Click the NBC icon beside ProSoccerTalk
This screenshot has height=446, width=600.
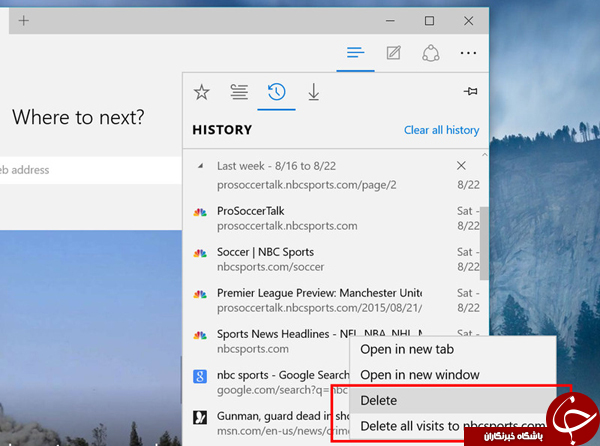click(200, 212)
